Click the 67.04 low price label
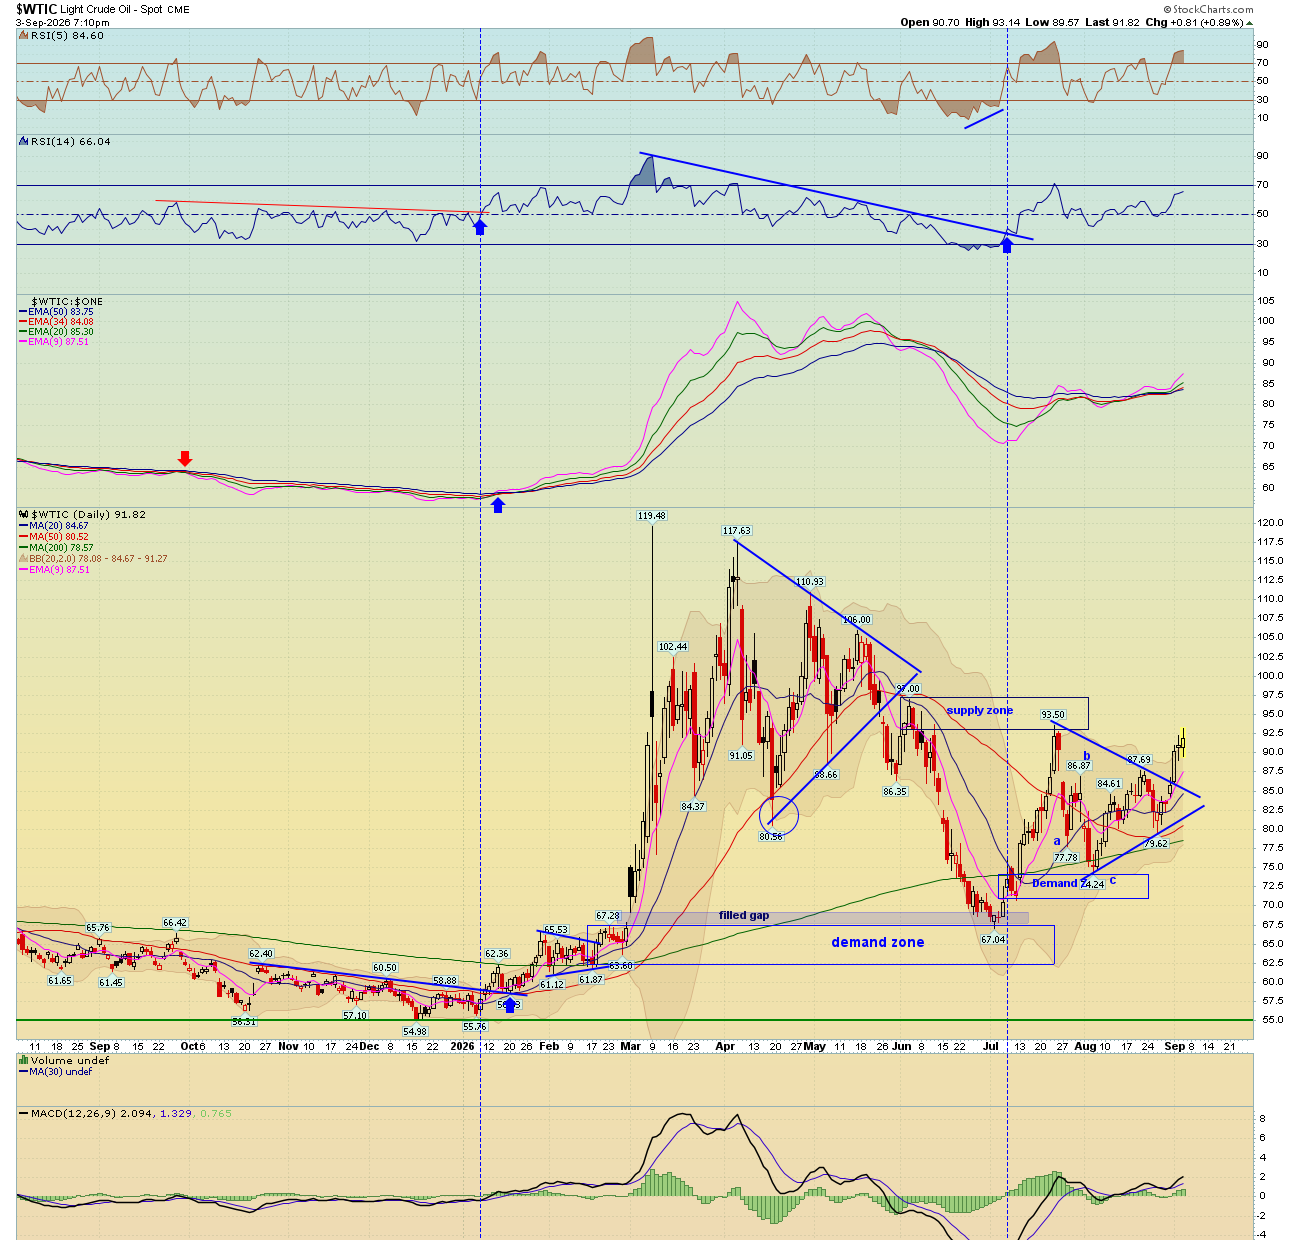Viewport: 1300px width, 1240px height. pos(992,940)
